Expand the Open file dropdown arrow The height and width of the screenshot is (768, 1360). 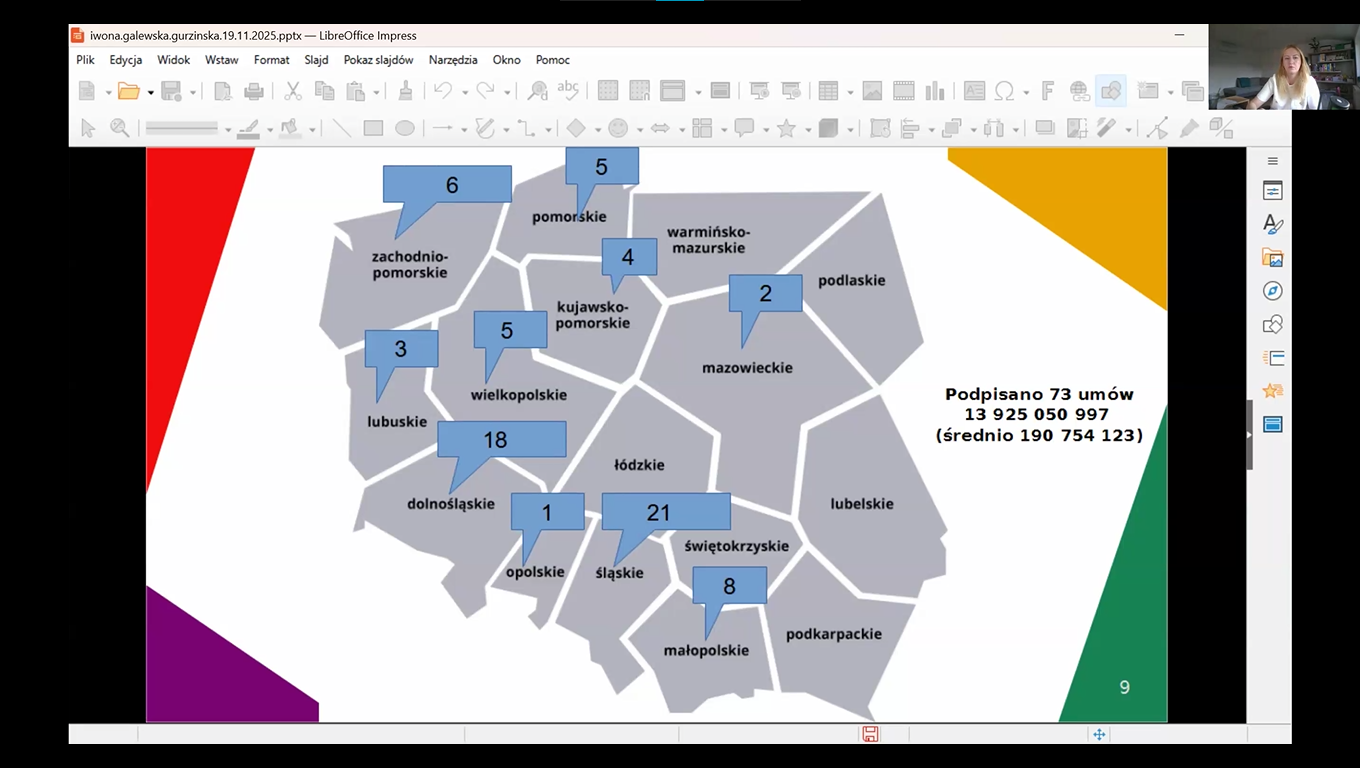coord(150,92)
